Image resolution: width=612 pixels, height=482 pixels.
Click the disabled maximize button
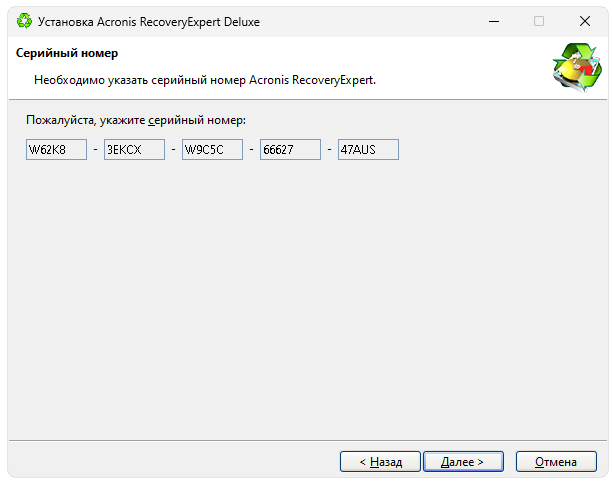[539, 21]
